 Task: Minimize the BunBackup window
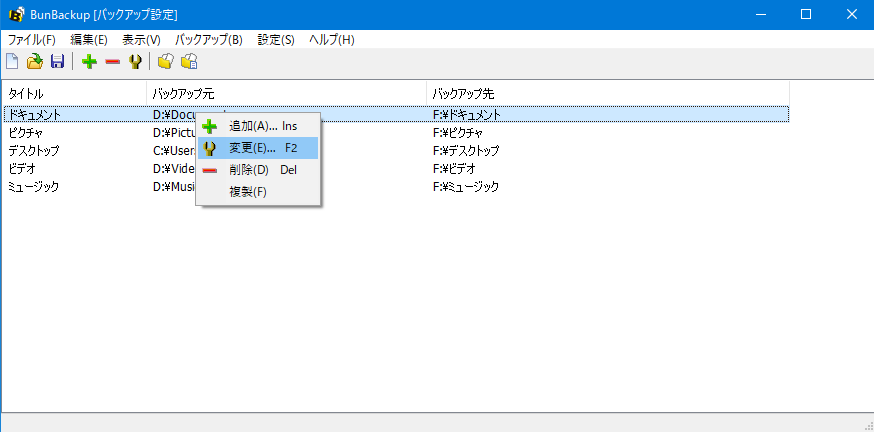coord(760,14)
